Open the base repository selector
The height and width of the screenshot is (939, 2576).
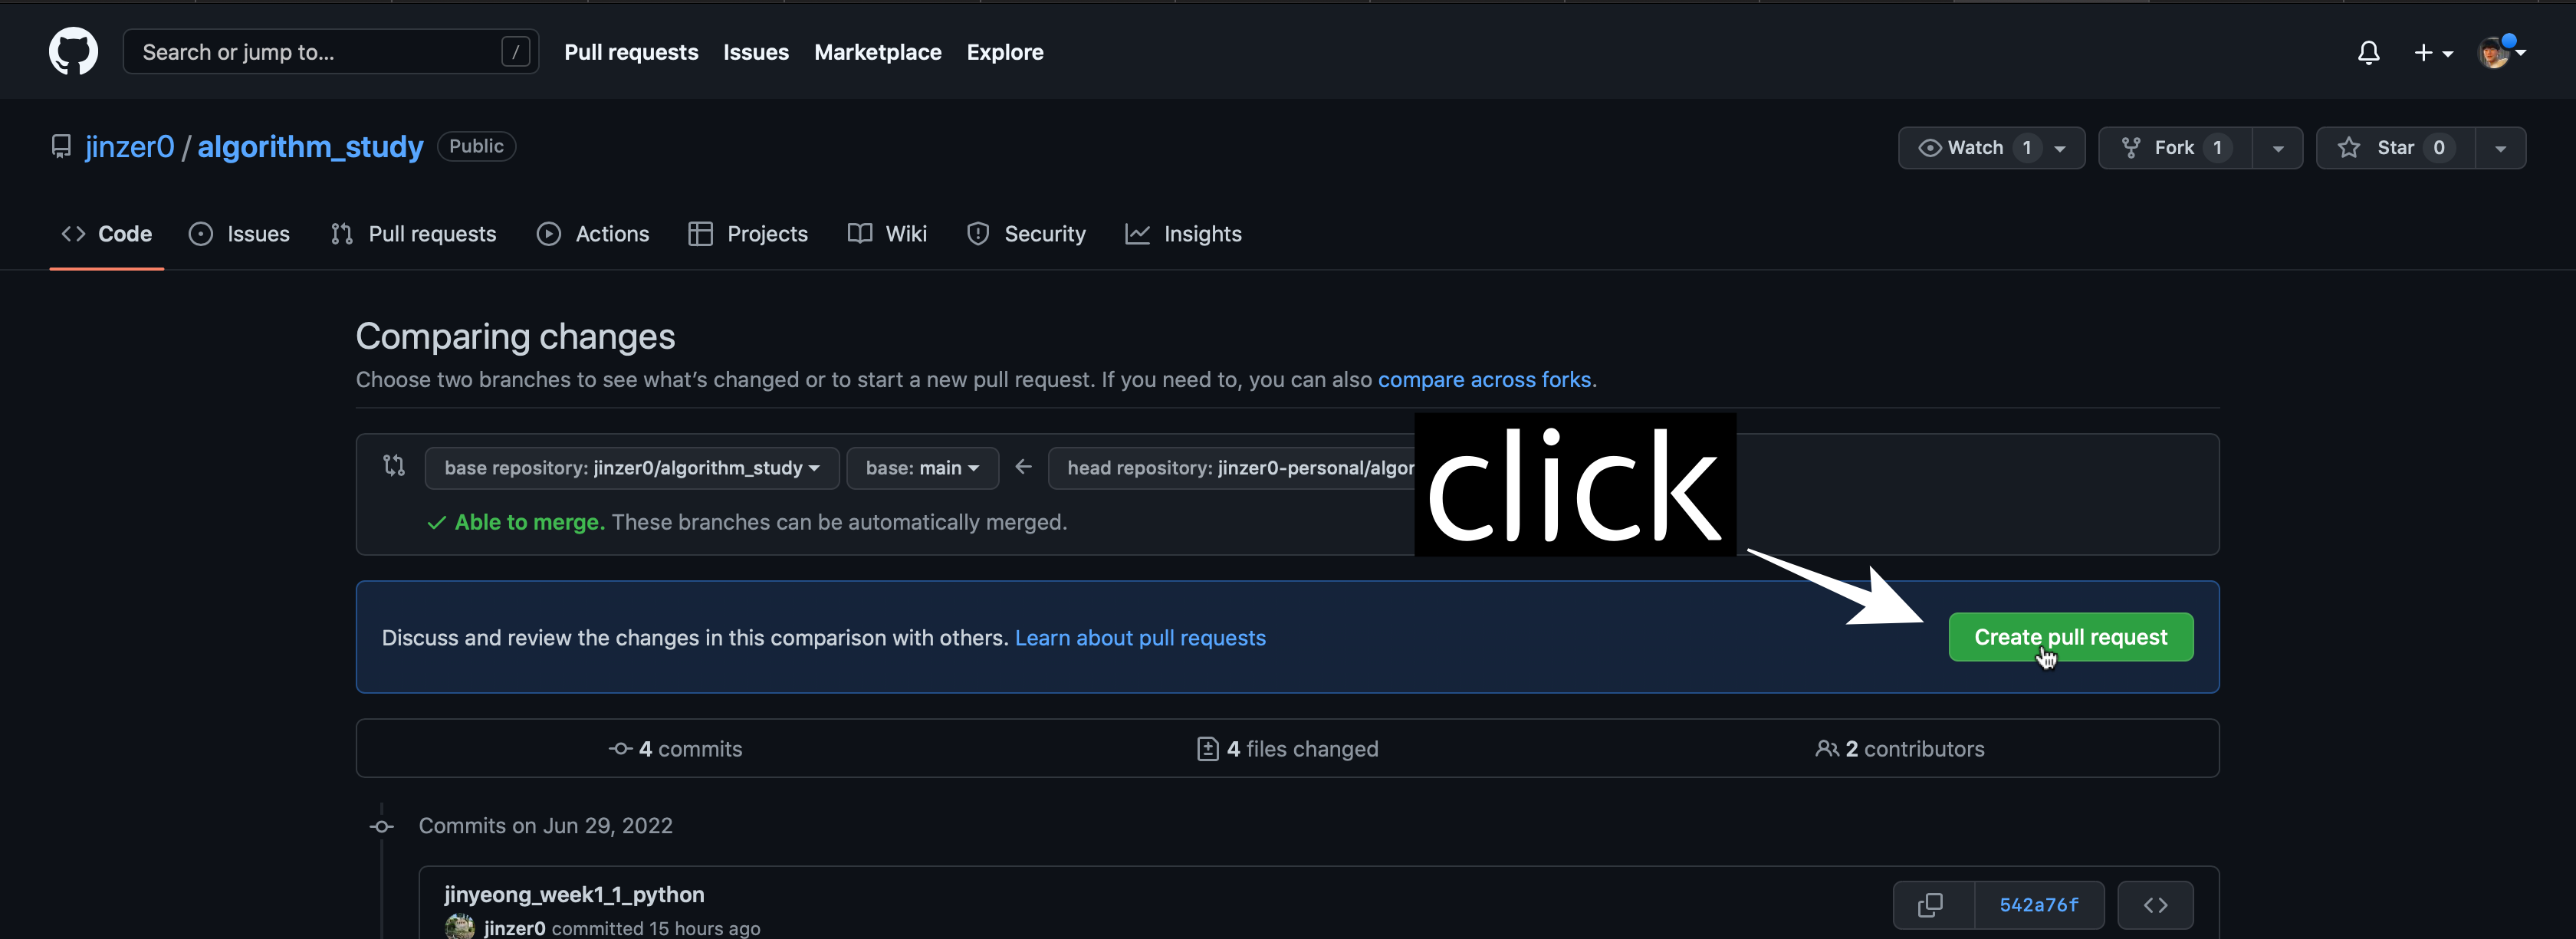(x=631, y=468)
